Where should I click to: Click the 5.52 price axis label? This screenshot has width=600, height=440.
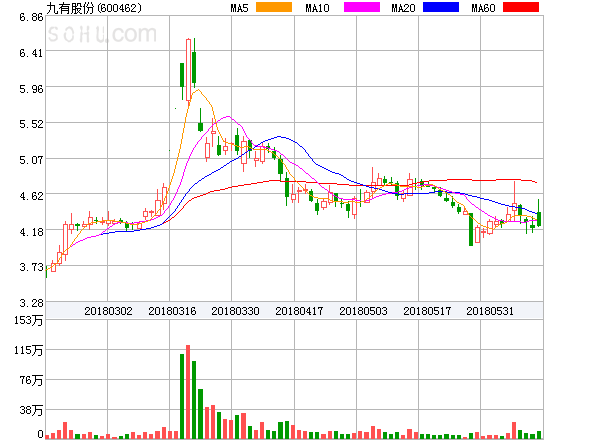(x=31, y=124)
